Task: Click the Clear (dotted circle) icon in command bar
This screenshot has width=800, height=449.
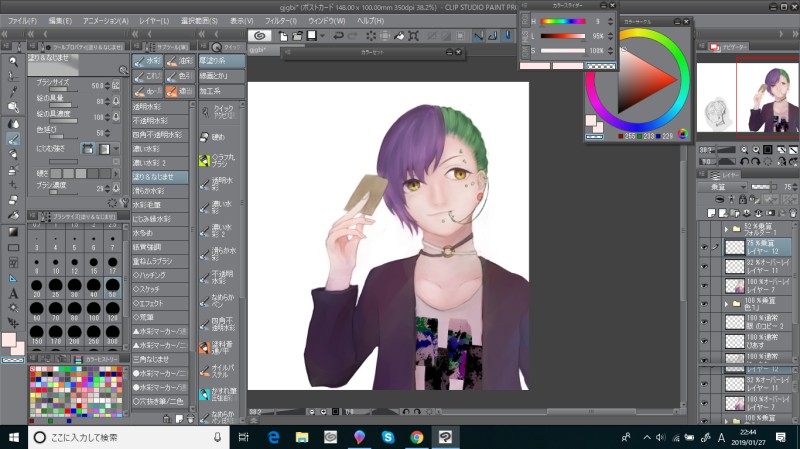Action: pos(371,36)
